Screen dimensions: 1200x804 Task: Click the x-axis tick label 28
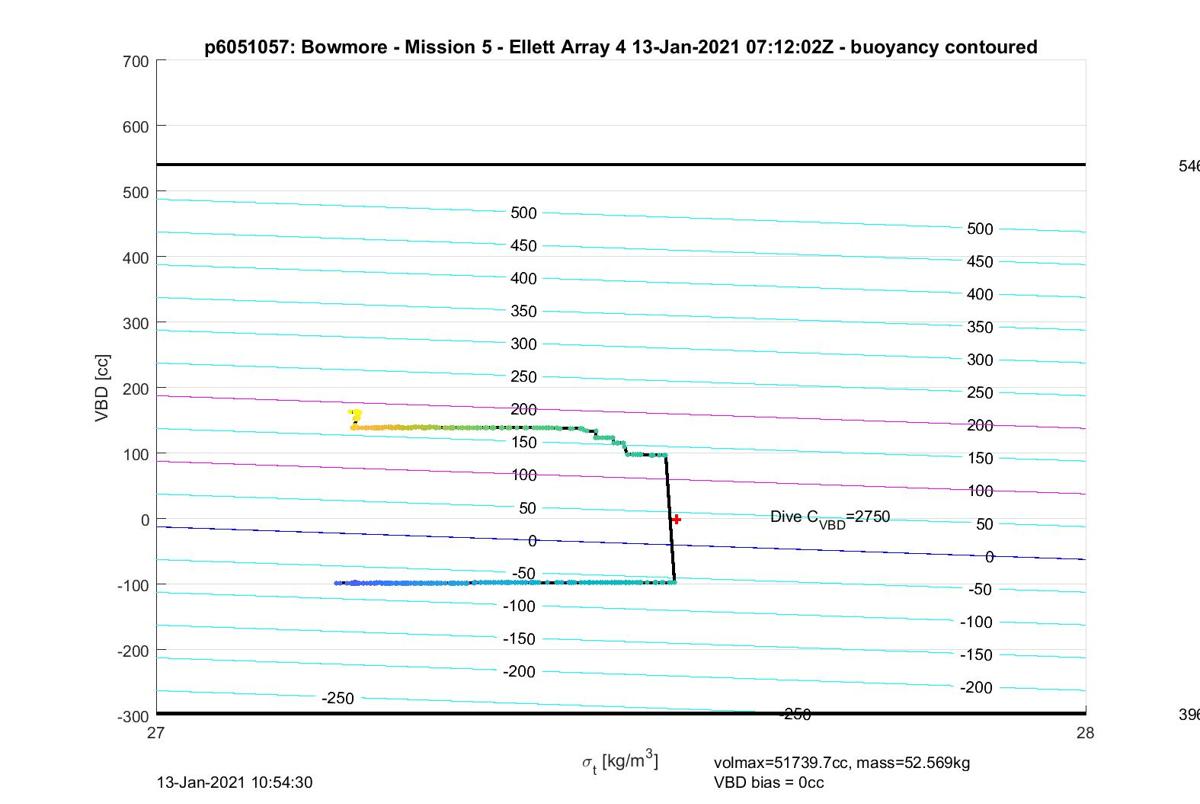point(1086,733)
